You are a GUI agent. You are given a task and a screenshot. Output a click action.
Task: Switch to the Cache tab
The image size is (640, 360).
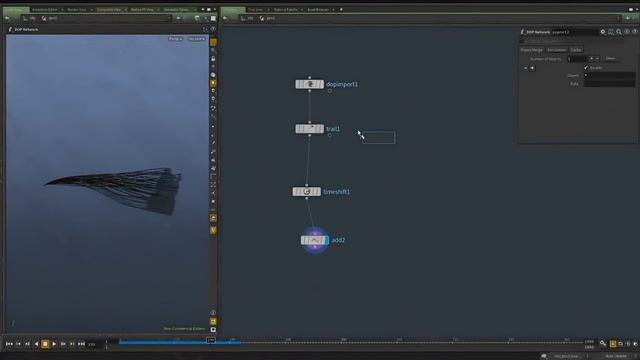(576, 50)
